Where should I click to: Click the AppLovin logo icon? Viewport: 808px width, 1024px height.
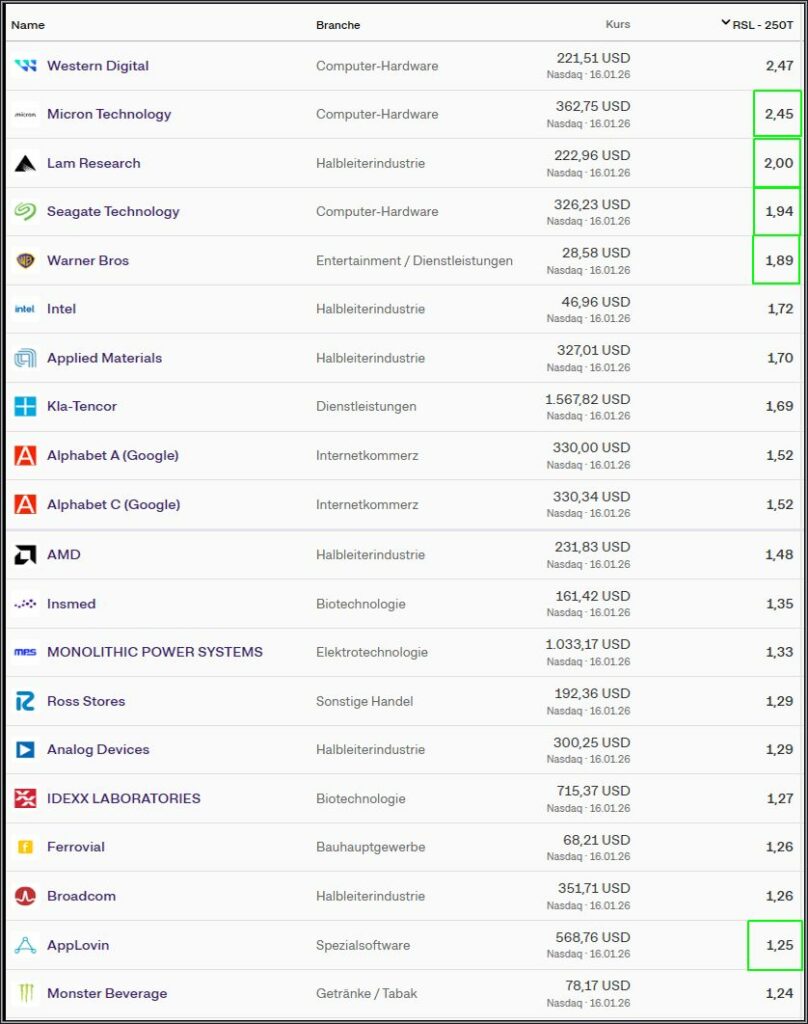tap(25, 946)
